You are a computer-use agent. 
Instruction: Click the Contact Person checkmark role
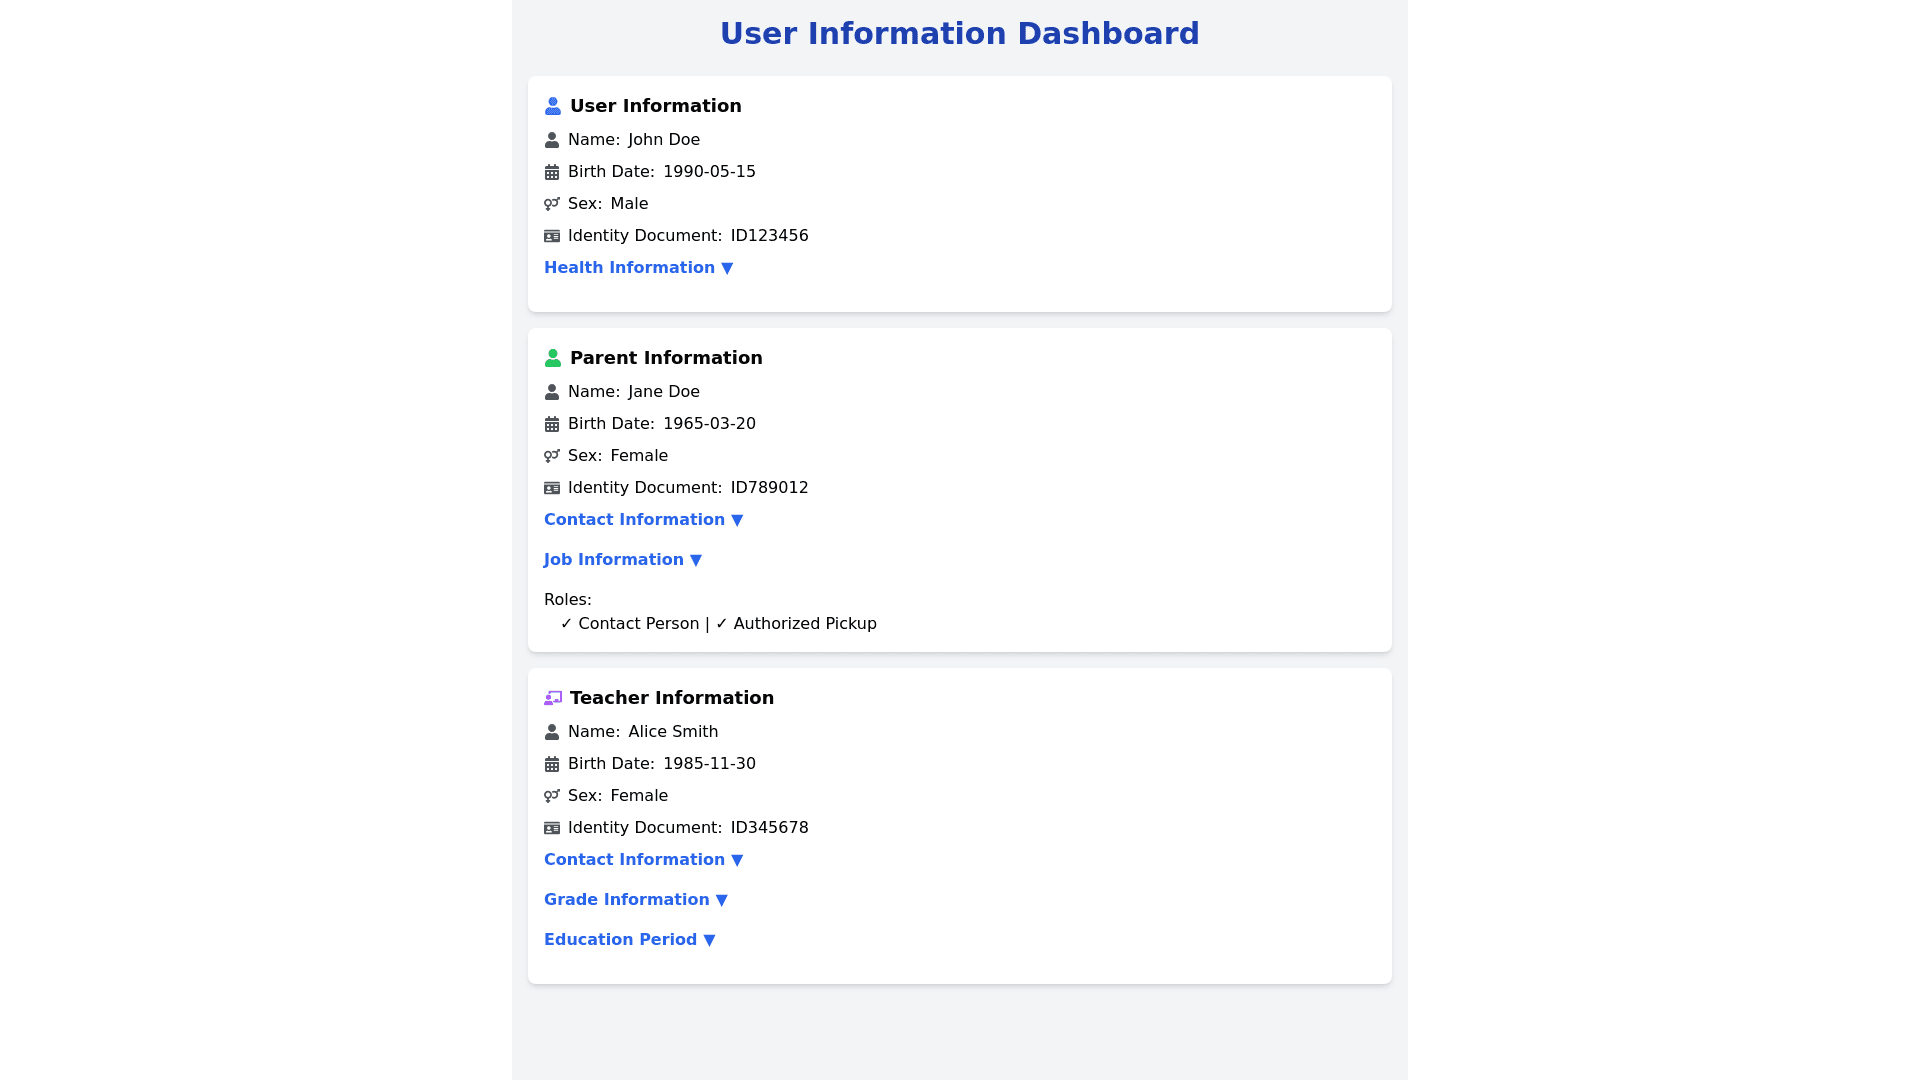click(630, 624)
